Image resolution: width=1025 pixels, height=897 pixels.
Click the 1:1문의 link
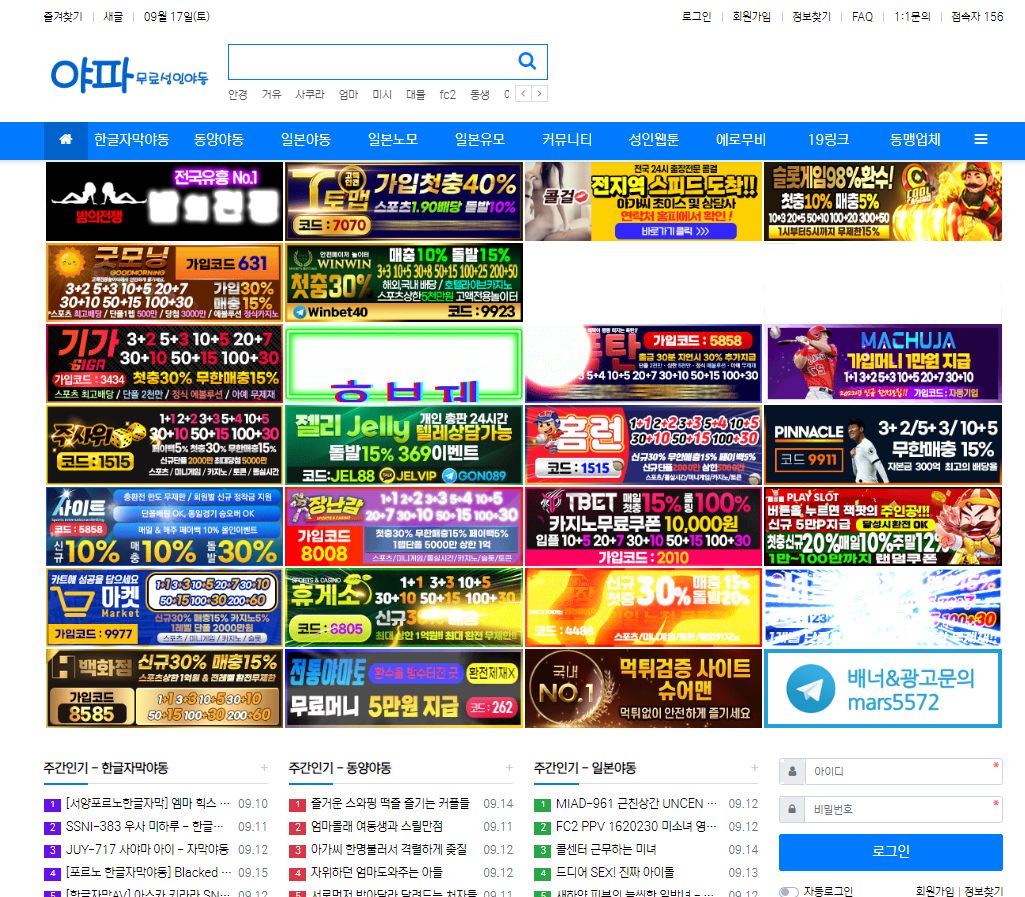pos(912,17)
